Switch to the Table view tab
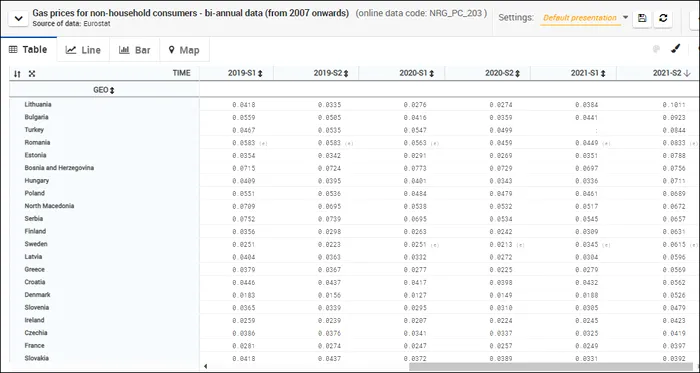This screenshot has width=700, height=373. [28, 50]
